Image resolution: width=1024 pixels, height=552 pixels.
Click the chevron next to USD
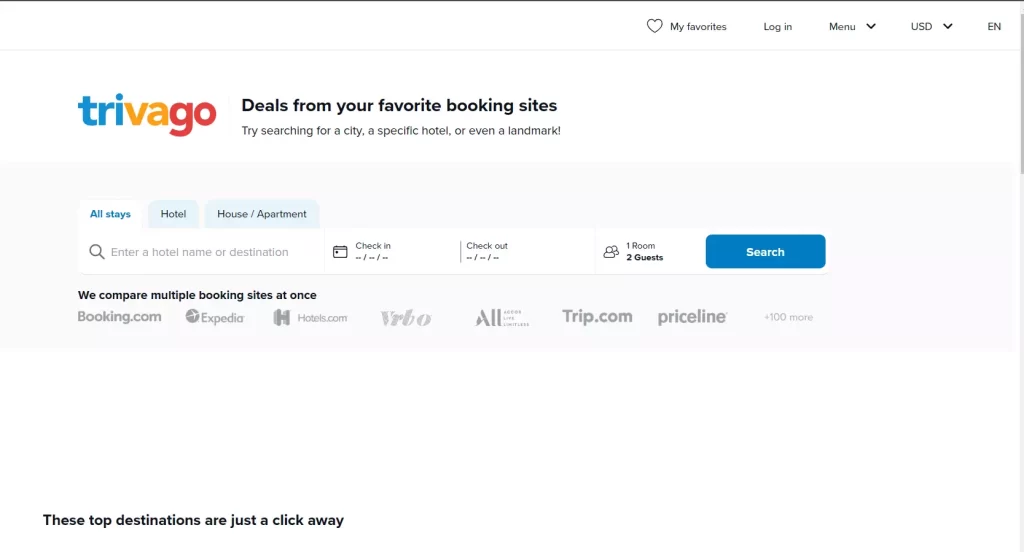tap(948, 26)
